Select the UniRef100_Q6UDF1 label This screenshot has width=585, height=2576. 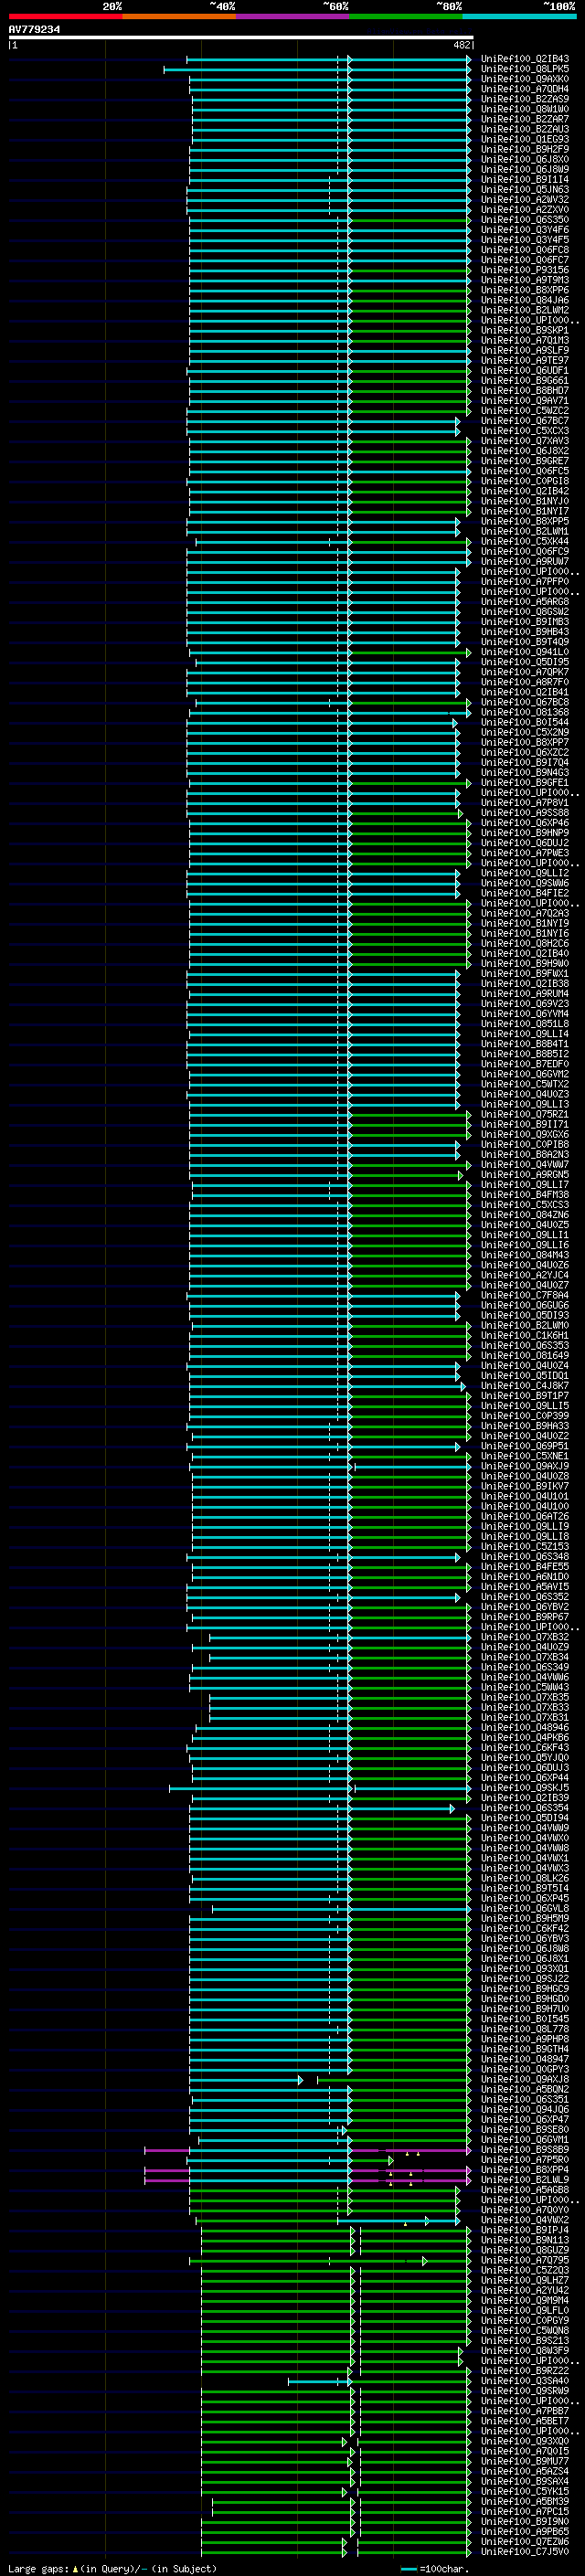(x=525, y=371)
